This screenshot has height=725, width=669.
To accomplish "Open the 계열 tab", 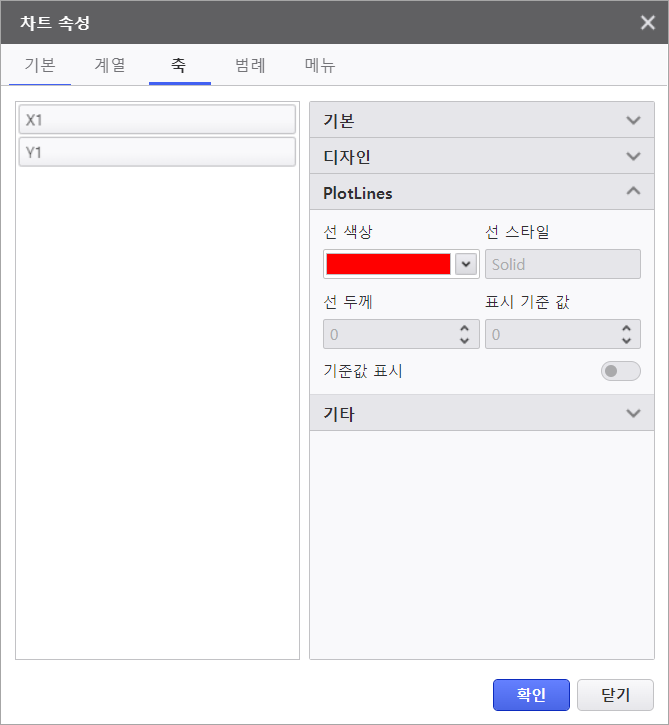I will 110,66.
